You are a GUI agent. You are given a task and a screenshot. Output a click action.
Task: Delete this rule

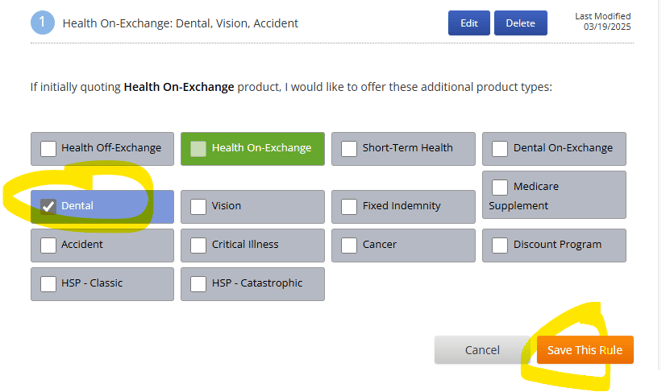click(520, 23)
